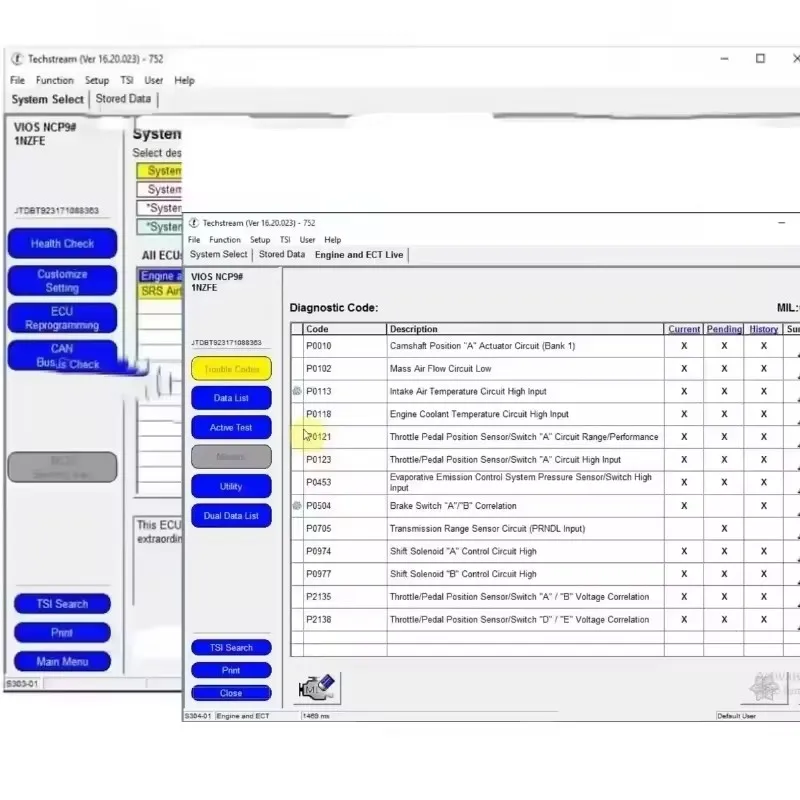Select the Engine and ECT Live tab
Image resolution: width=800 pixels, height=800 pixels.
pos(359,255)
